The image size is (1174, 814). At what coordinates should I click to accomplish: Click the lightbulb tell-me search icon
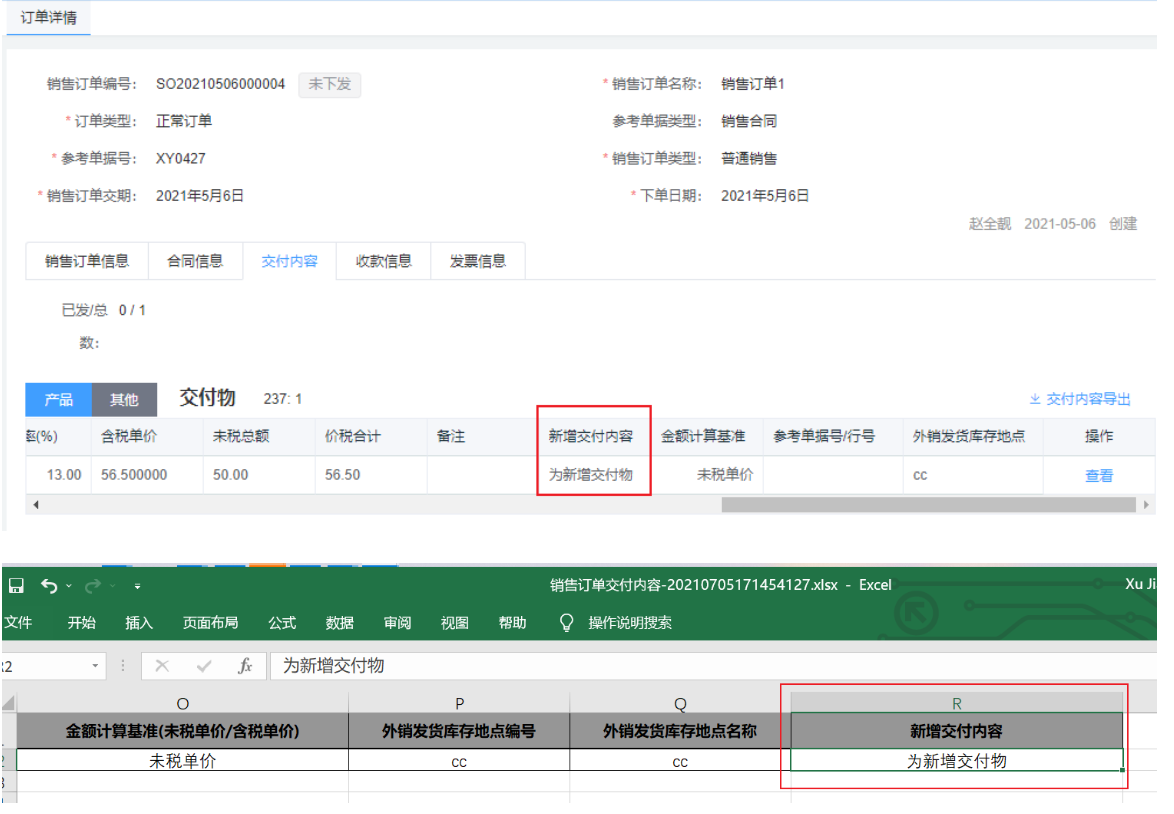567,623
